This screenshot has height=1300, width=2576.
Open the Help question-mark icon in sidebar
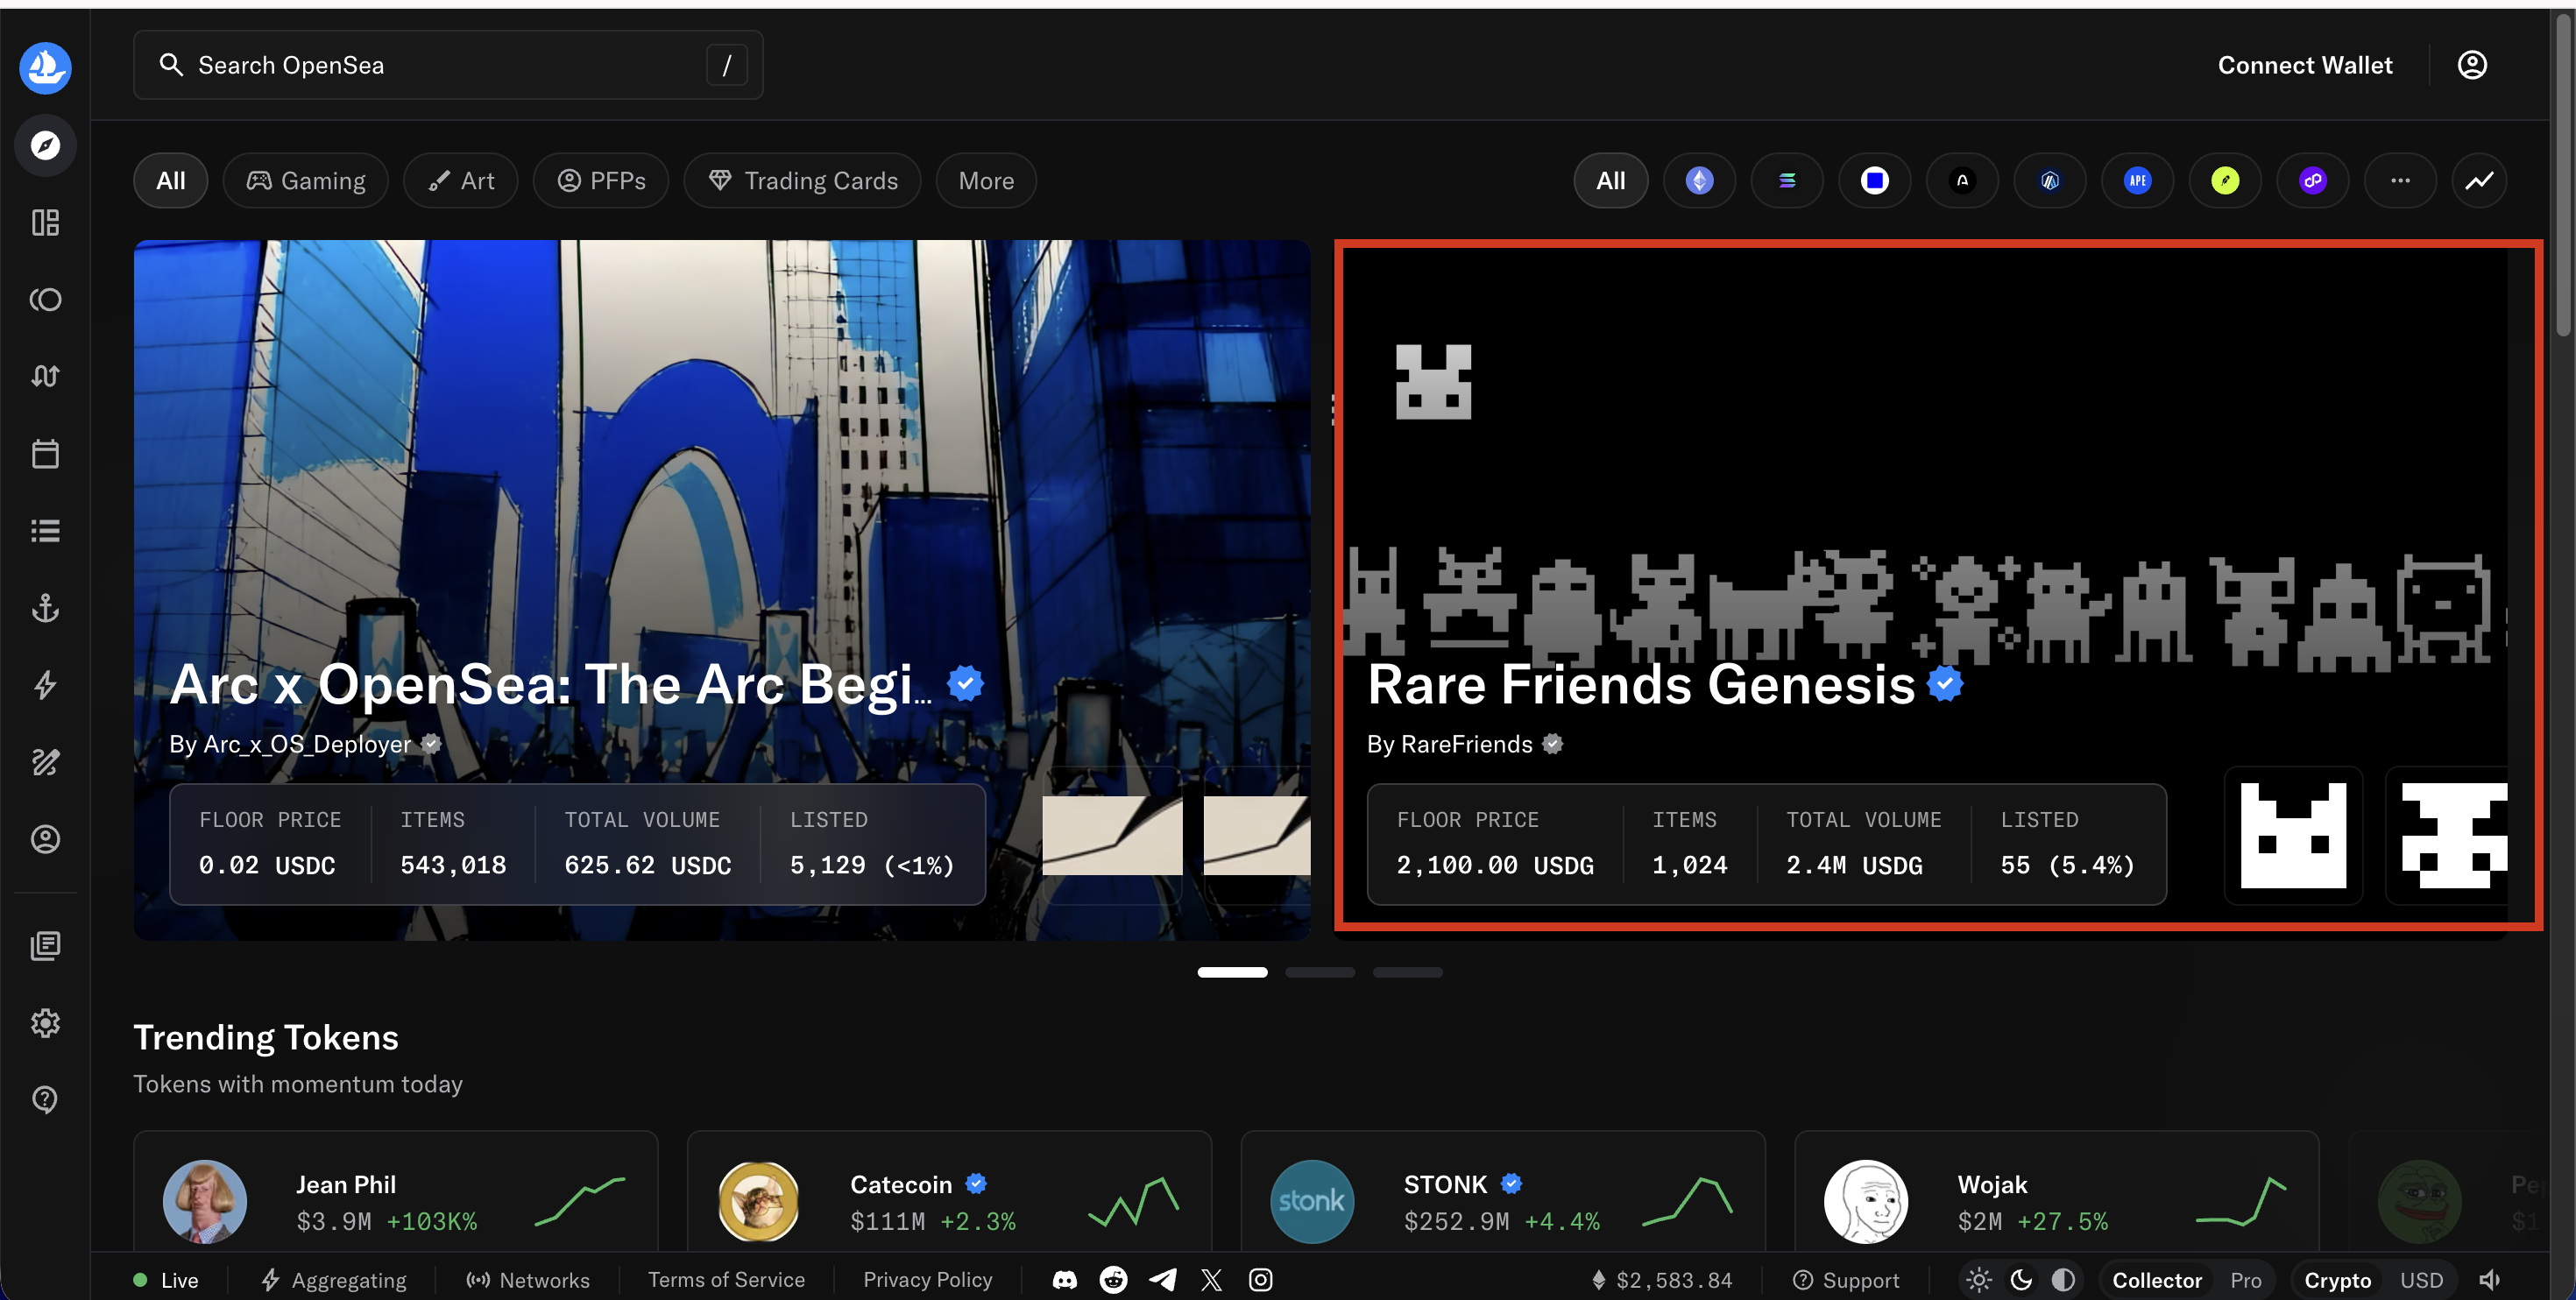pyautogui.click(x=45, y=1100)
